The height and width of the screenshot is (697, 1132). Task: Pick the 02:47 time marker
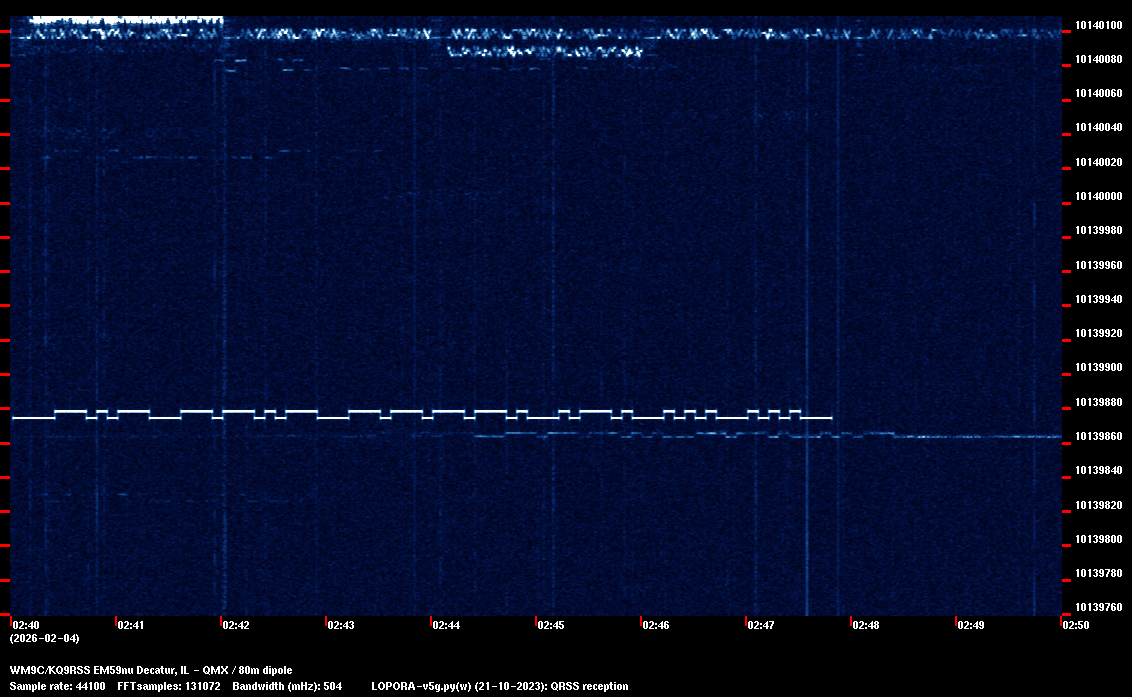coord(761,625)
